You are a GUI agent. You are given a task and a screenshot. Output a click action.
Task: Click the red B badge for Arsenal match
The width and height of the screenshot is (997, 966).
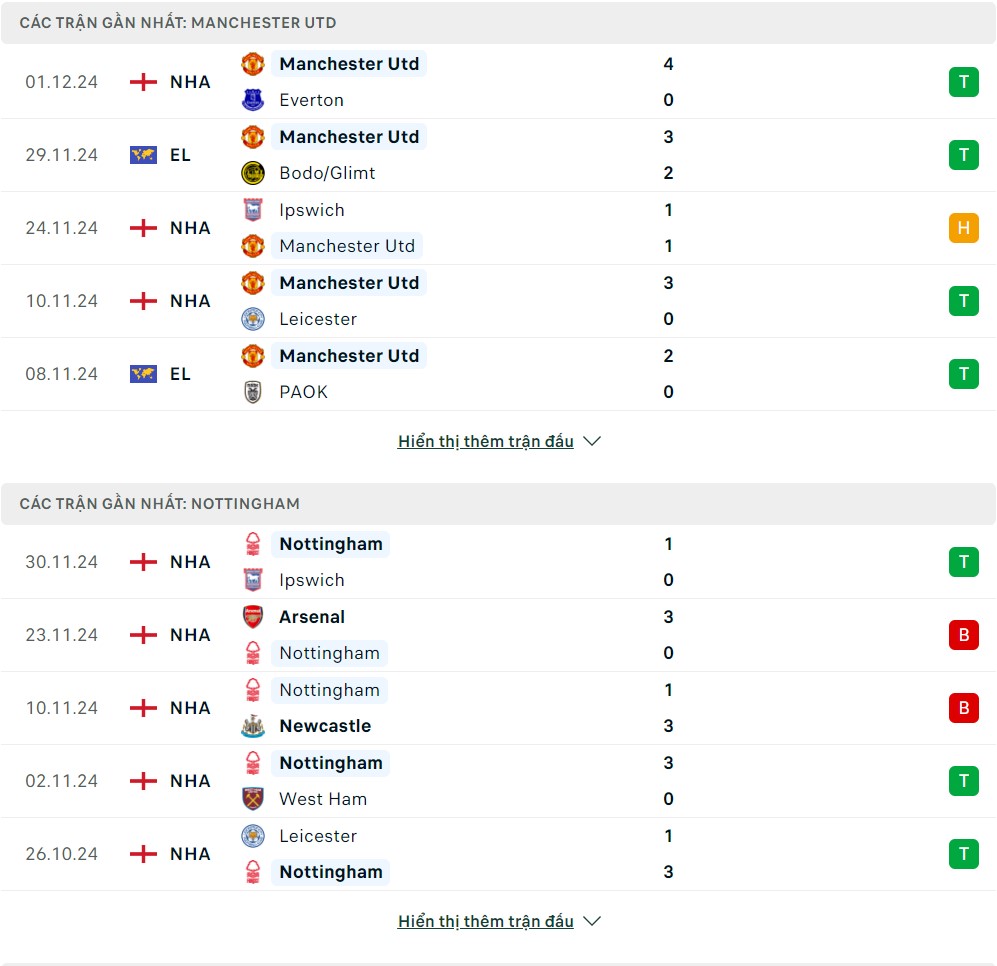(963, 635)
